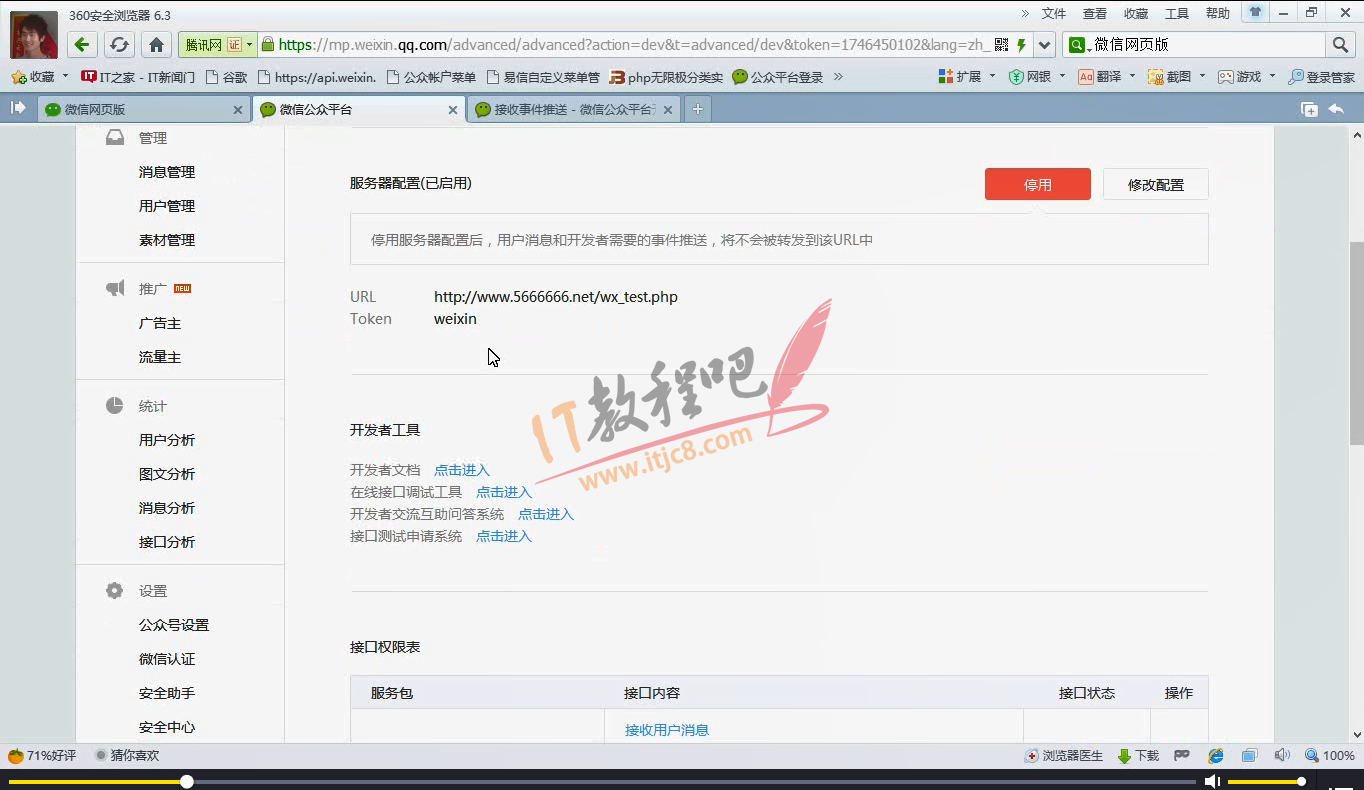The image size is (1364, 790).
Task: Expand the address bar dropdown arrow
Action: tap(1044, 45)
